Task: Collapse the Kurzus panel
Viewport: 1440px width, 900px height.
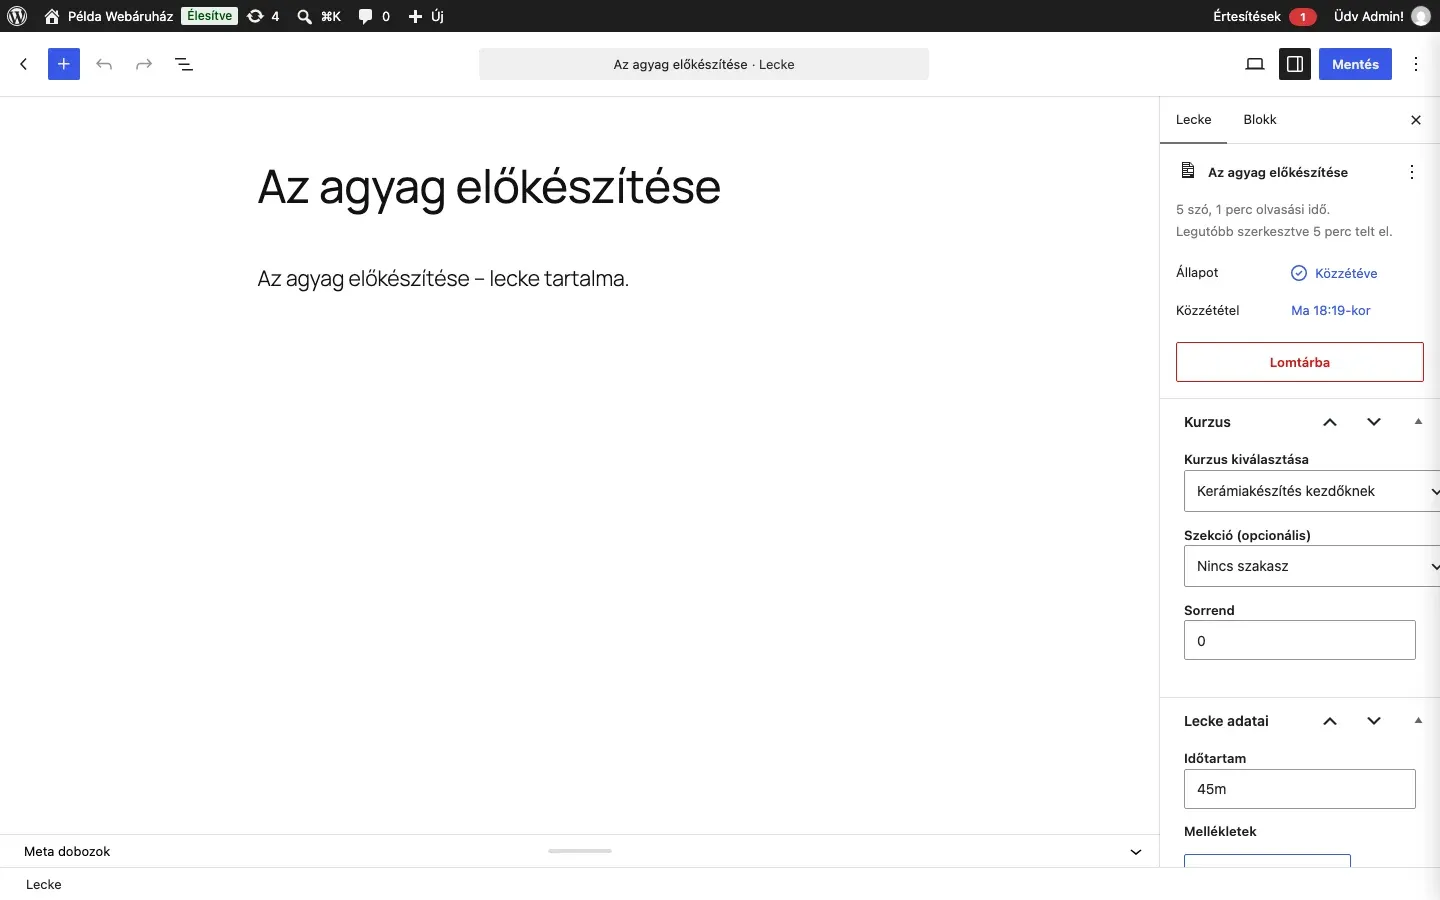Action: (x=1419, y=422)
